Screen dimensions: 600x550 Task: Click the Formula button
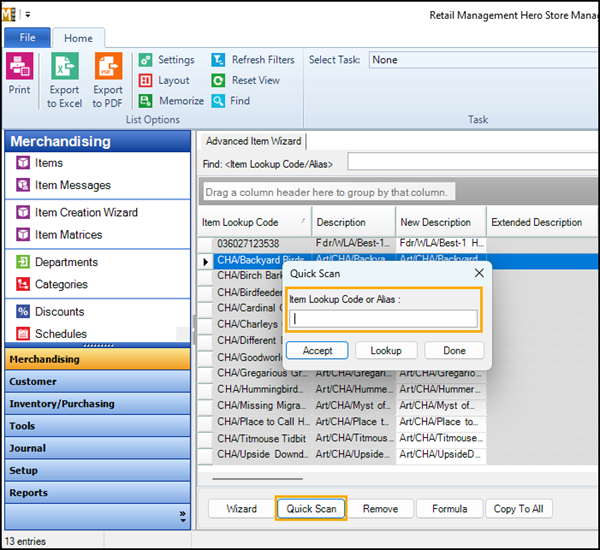(x=450, y=509)
